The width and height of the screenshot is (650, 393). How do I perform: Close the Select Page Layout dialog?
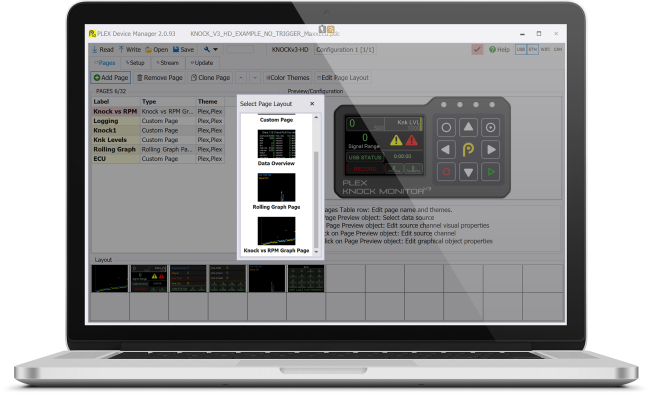coord(312,104)
